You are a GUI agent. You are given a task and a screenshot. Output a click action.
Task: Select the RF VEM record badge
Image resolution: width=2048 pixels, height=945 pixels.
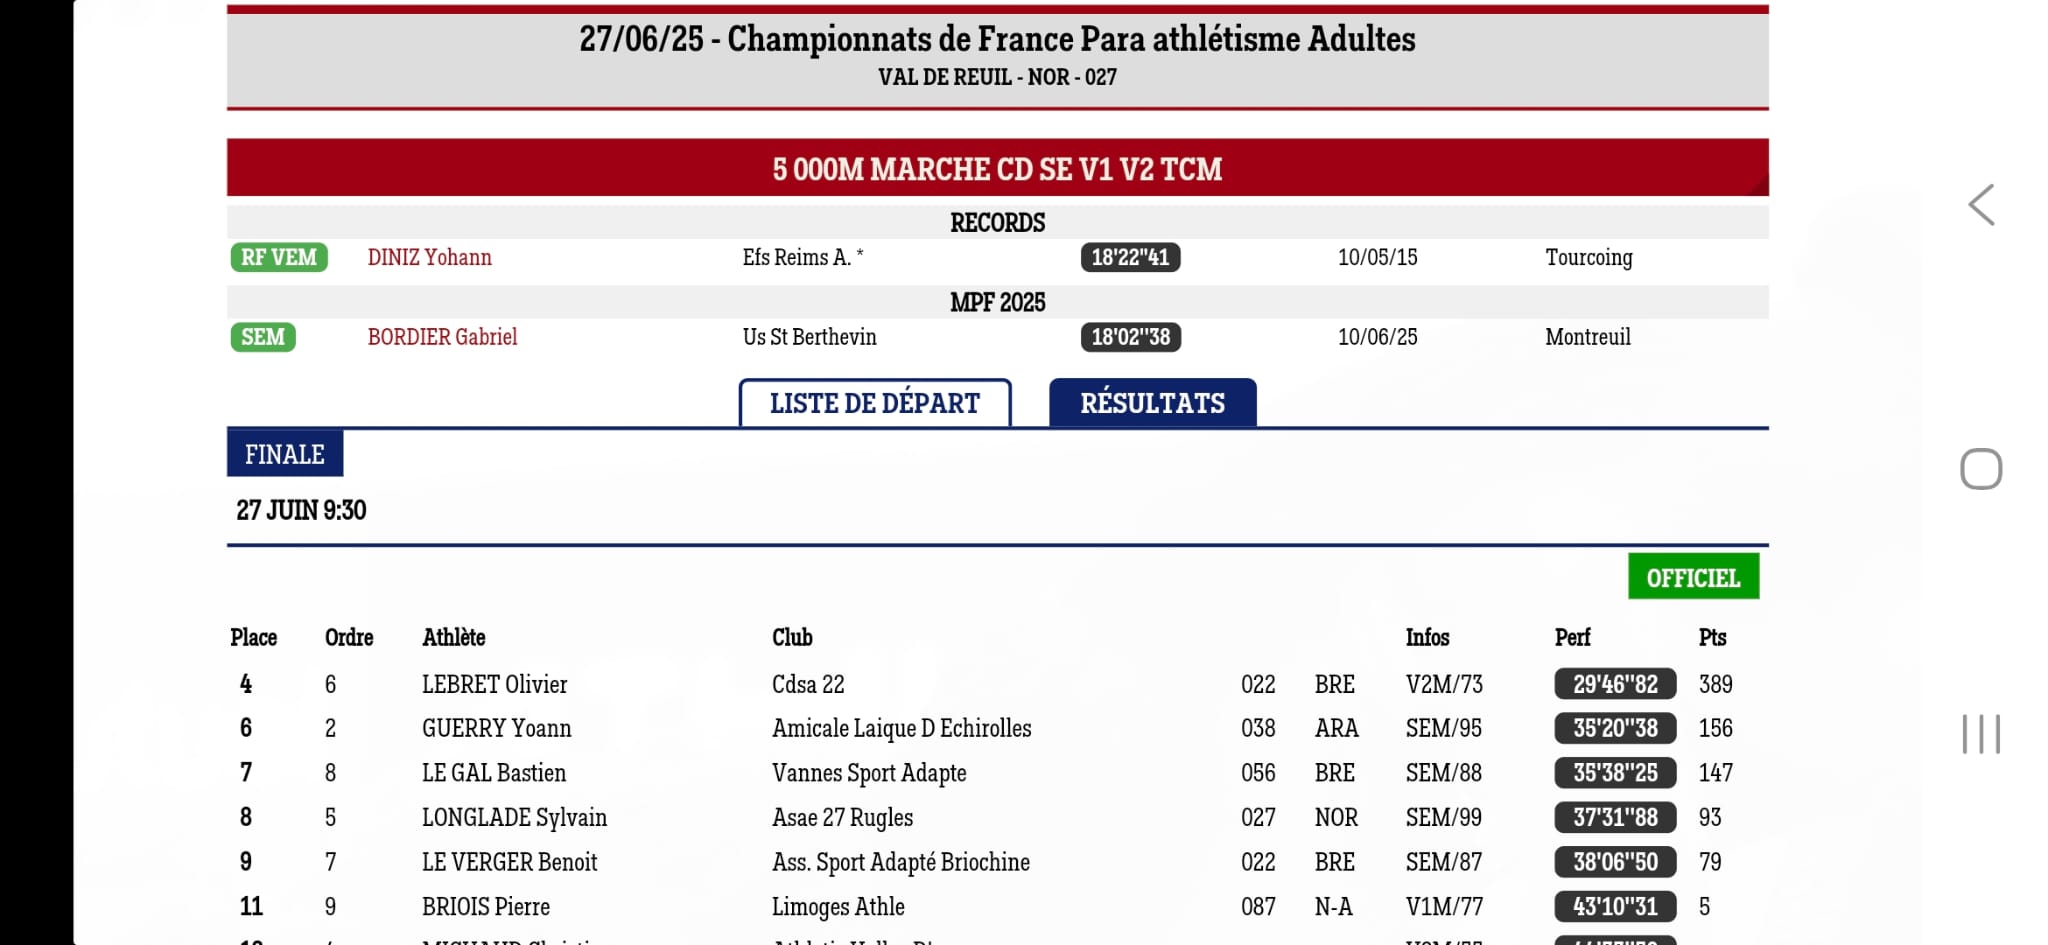pos(279,257)
